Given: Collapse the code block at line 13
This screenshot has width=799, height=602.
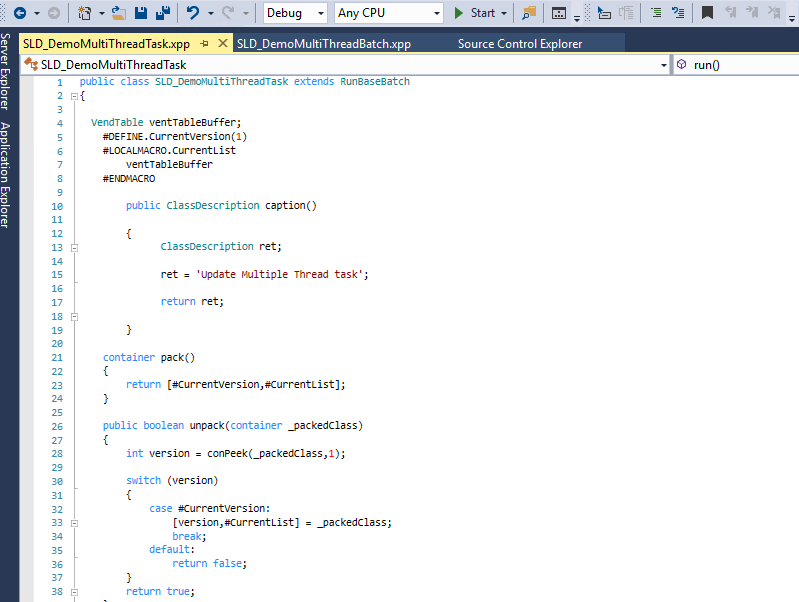Looking at the screenshot, I should [74, 248].
